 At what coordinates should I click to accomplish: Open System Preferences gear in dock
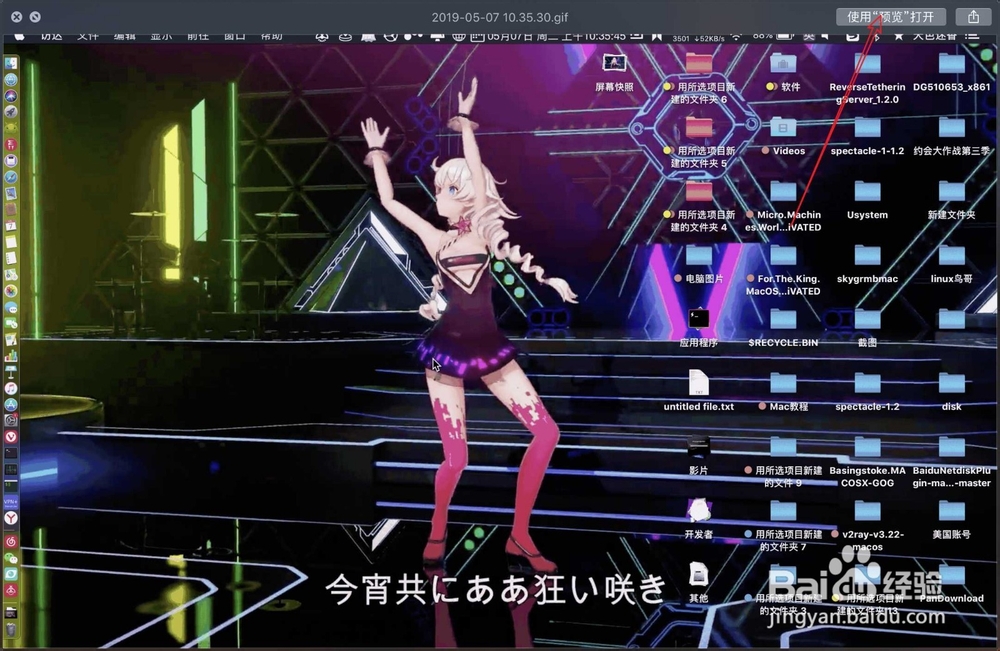click(11, 420)
